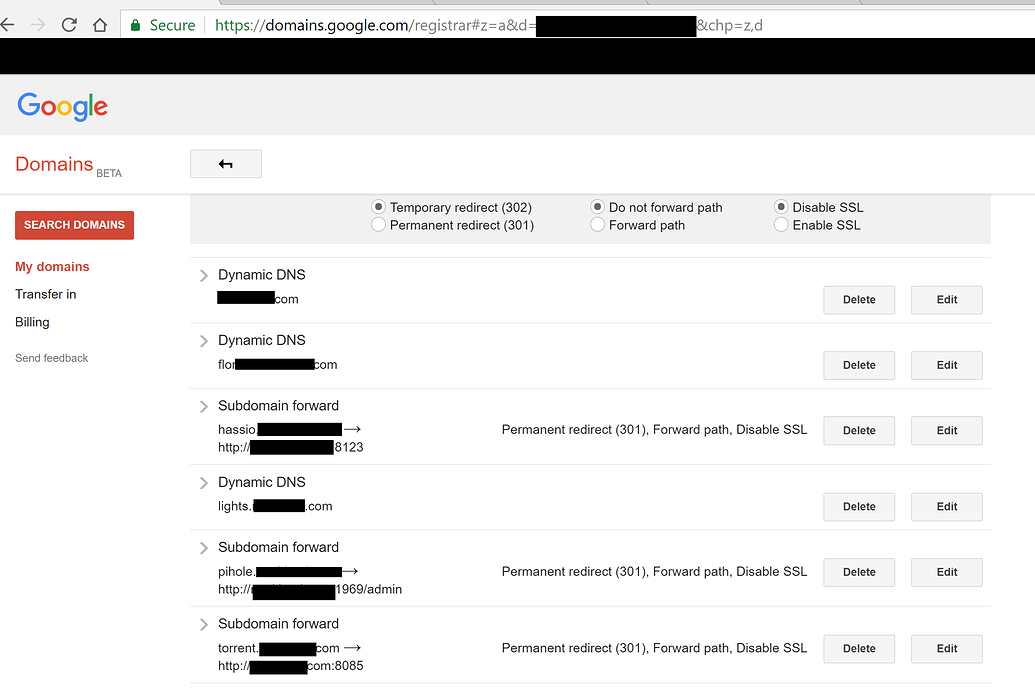Select Do not forward path option
This screenshot has width=1035, height=700.
pyautogui.click(x=597, y=207)
